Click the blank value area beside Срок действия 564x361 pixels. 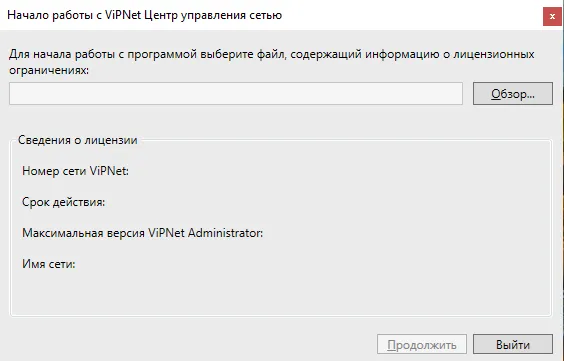324,202
